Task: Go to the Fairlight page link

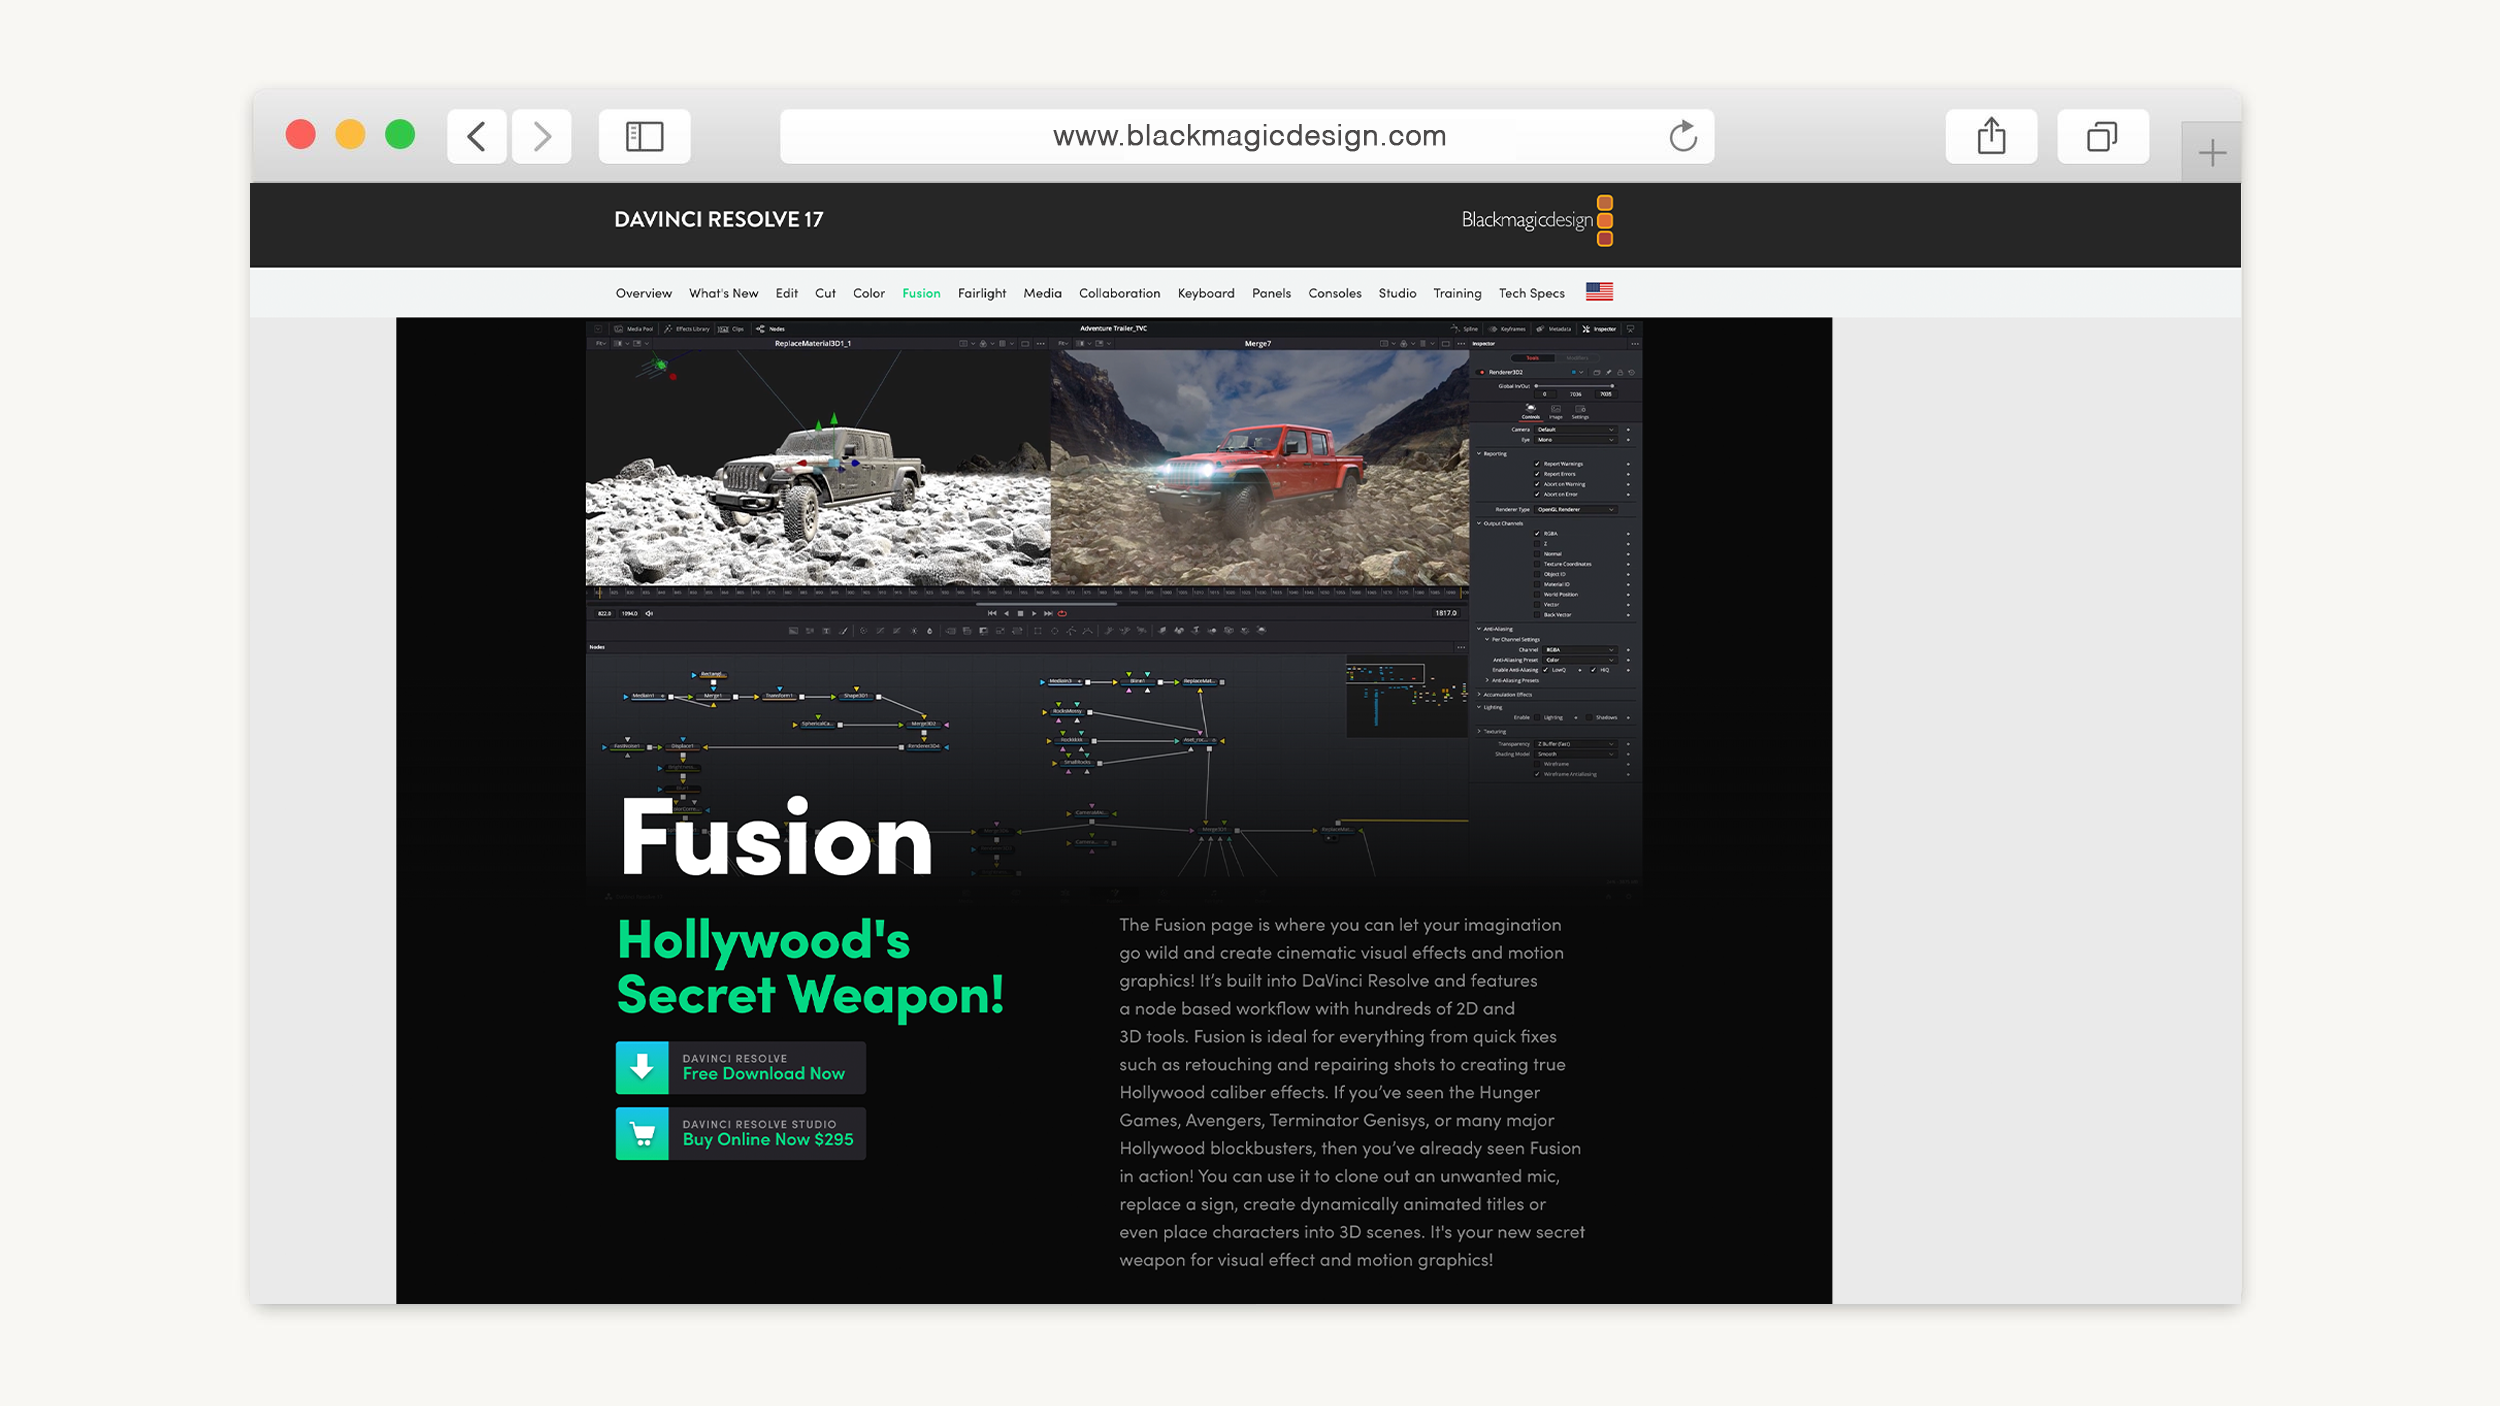Action: click(981, 293)
